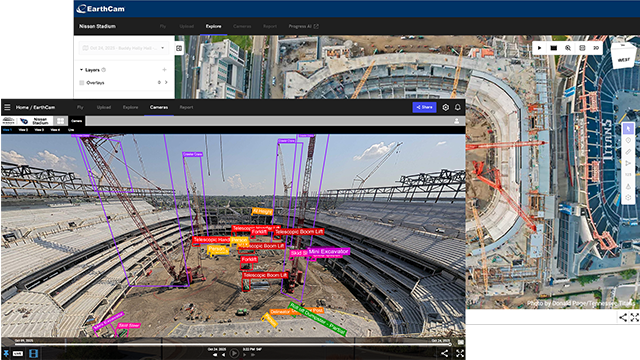Open the Explore tab in the Cameras window
This screenshot has width=640, height=360.
[x=131, y=107]
